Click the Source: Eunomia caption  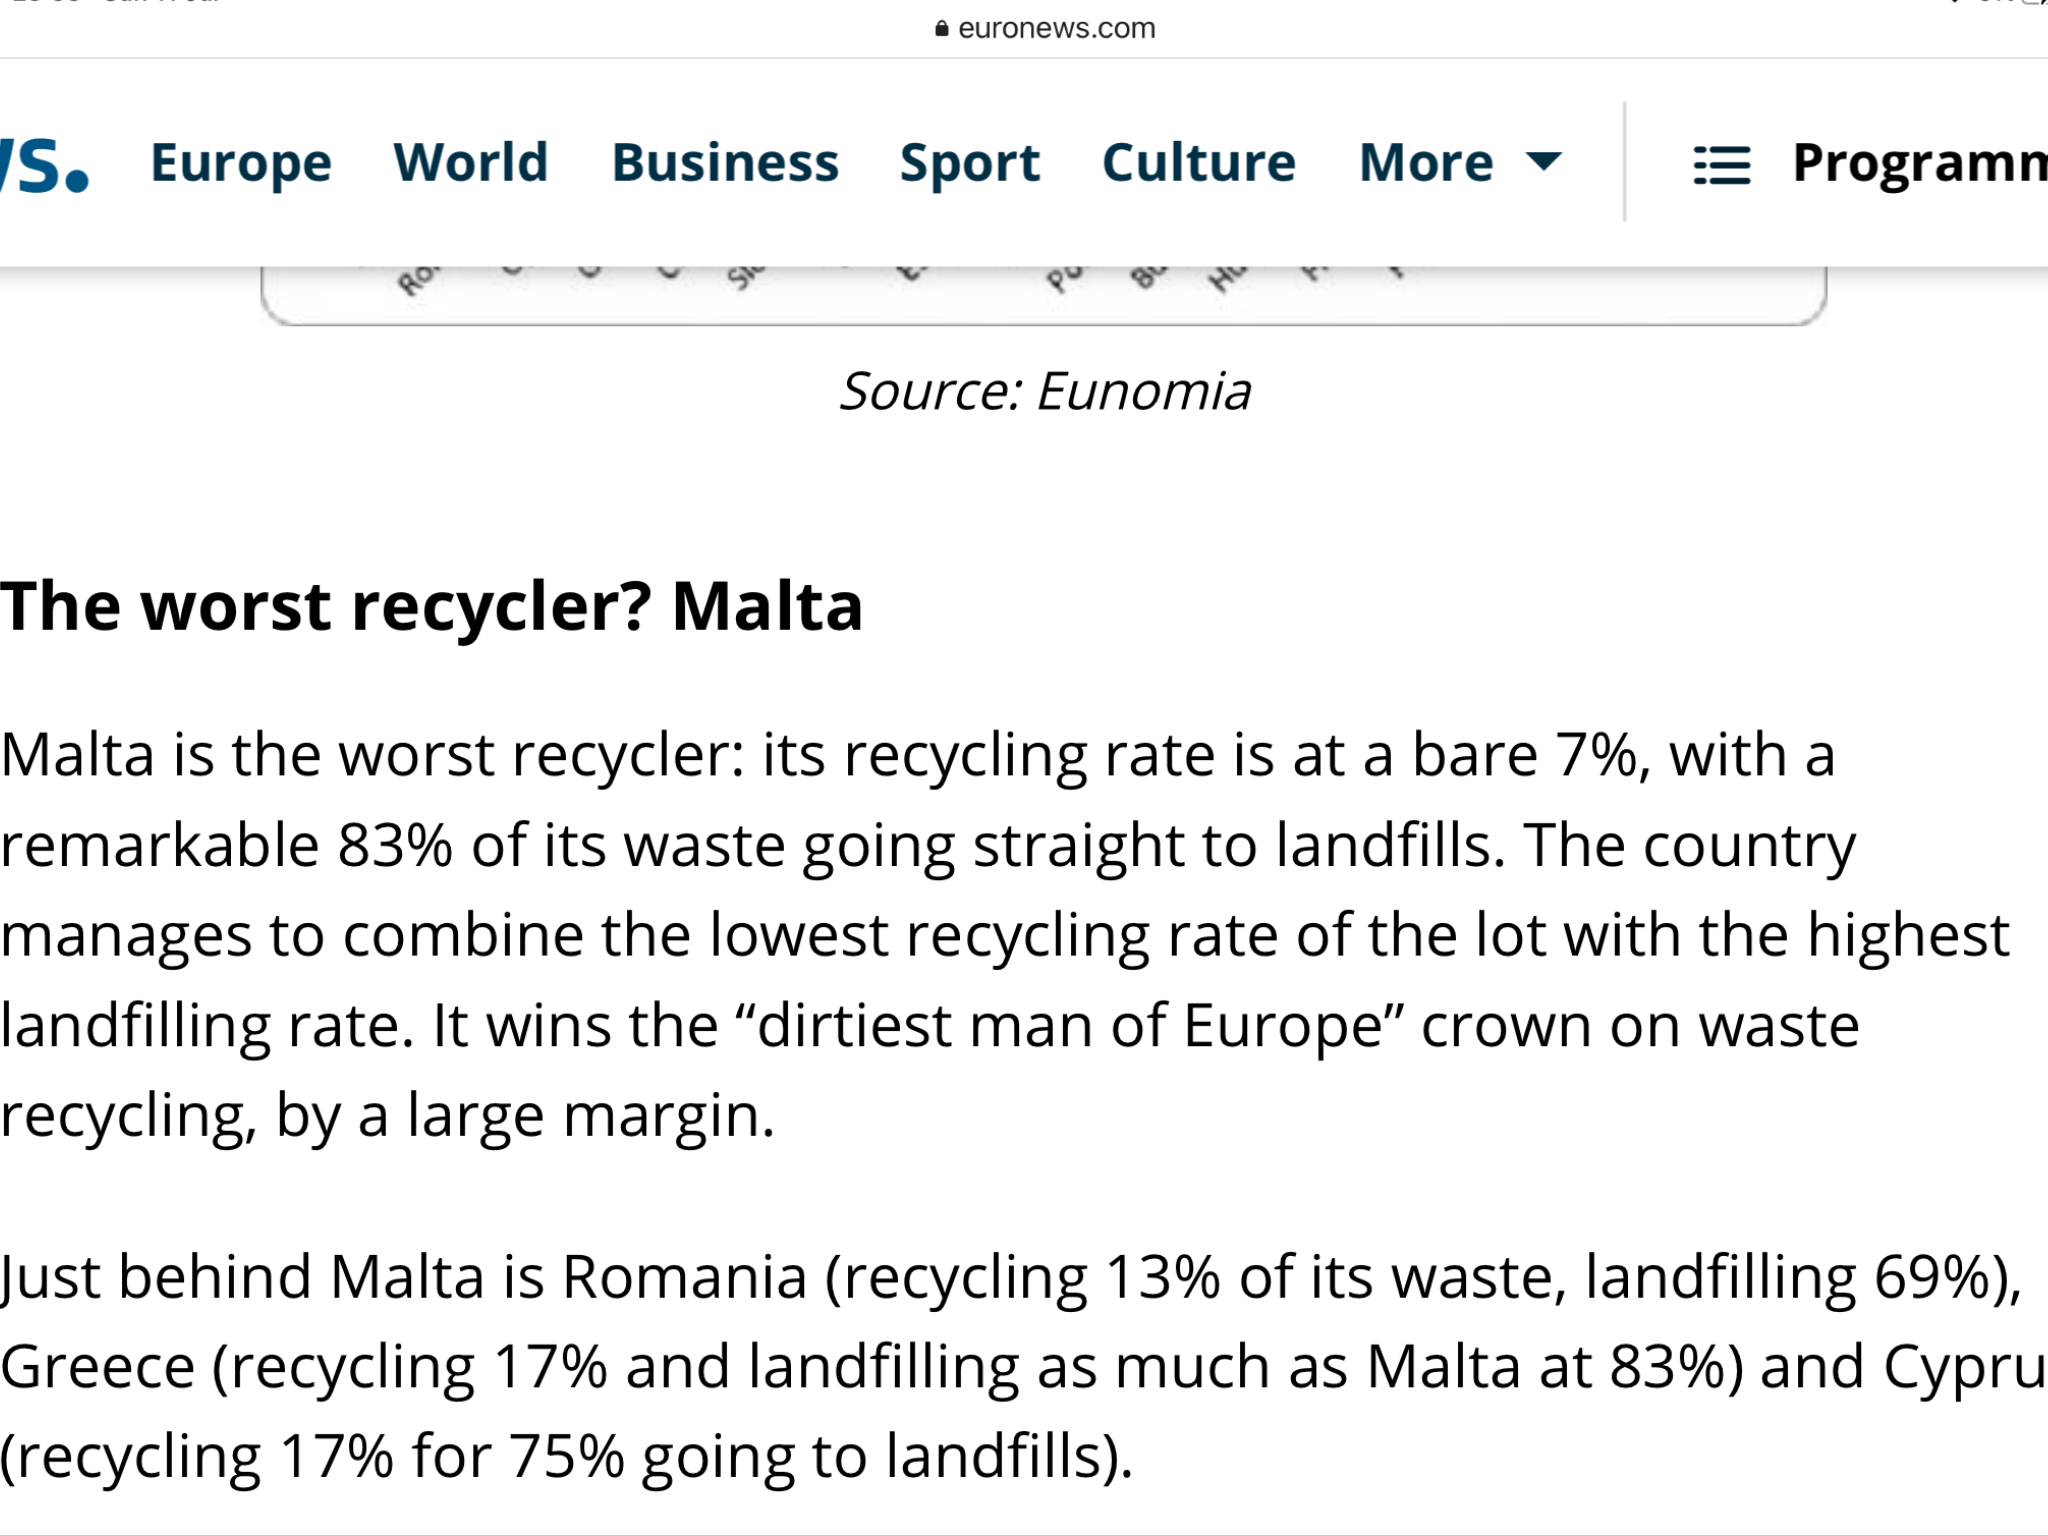[x=1045, y=391]
